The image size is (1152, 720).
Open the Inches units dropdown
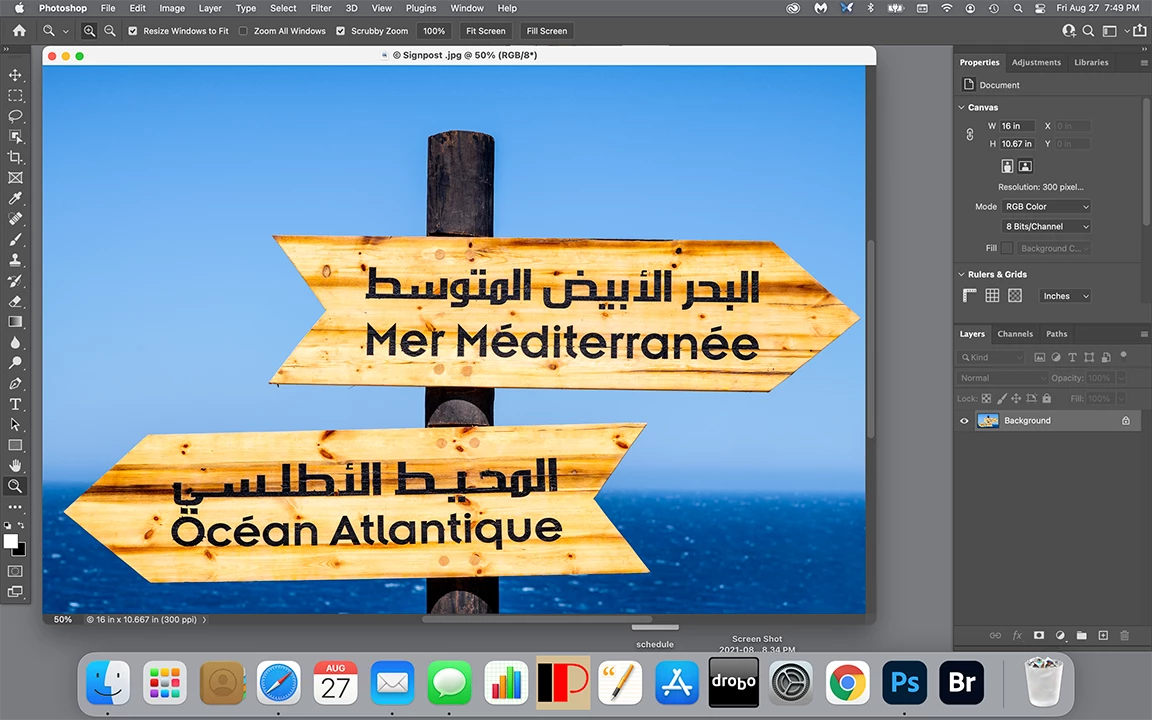[1065, 296]
